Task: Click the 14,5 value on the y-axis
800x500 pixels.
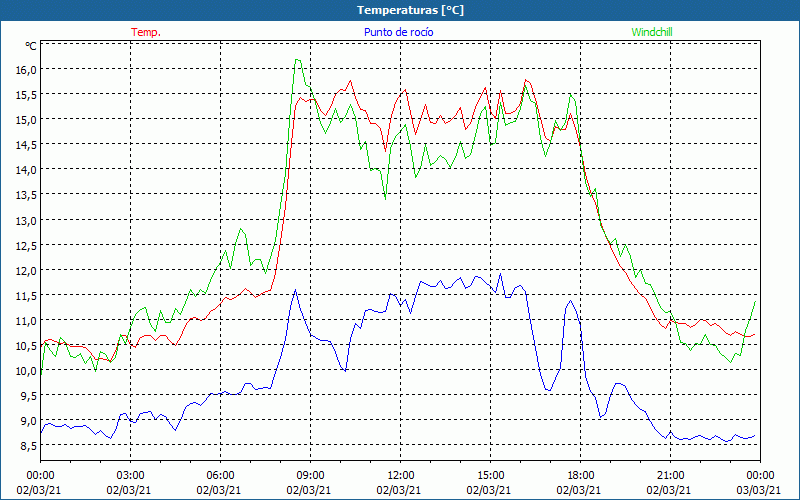Action: [26, 145]
